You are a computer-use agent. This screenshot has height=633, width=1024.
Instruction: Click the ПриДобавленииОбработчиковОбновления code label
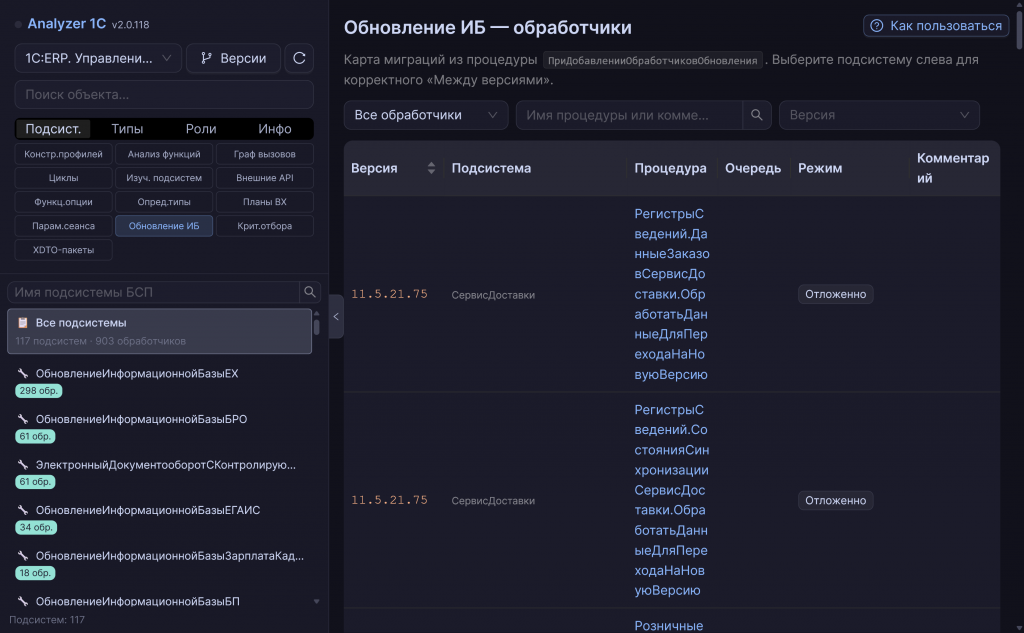click(652, 60)
